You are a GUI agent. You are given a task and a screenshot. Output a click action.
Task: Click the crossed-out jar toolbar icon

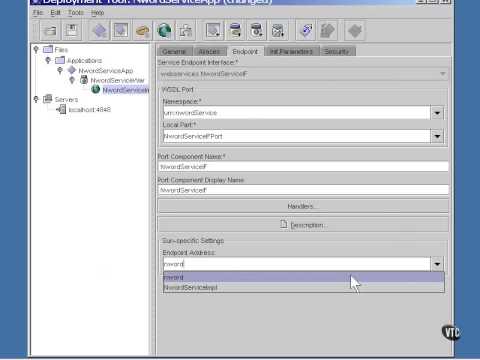coord(278,31)
